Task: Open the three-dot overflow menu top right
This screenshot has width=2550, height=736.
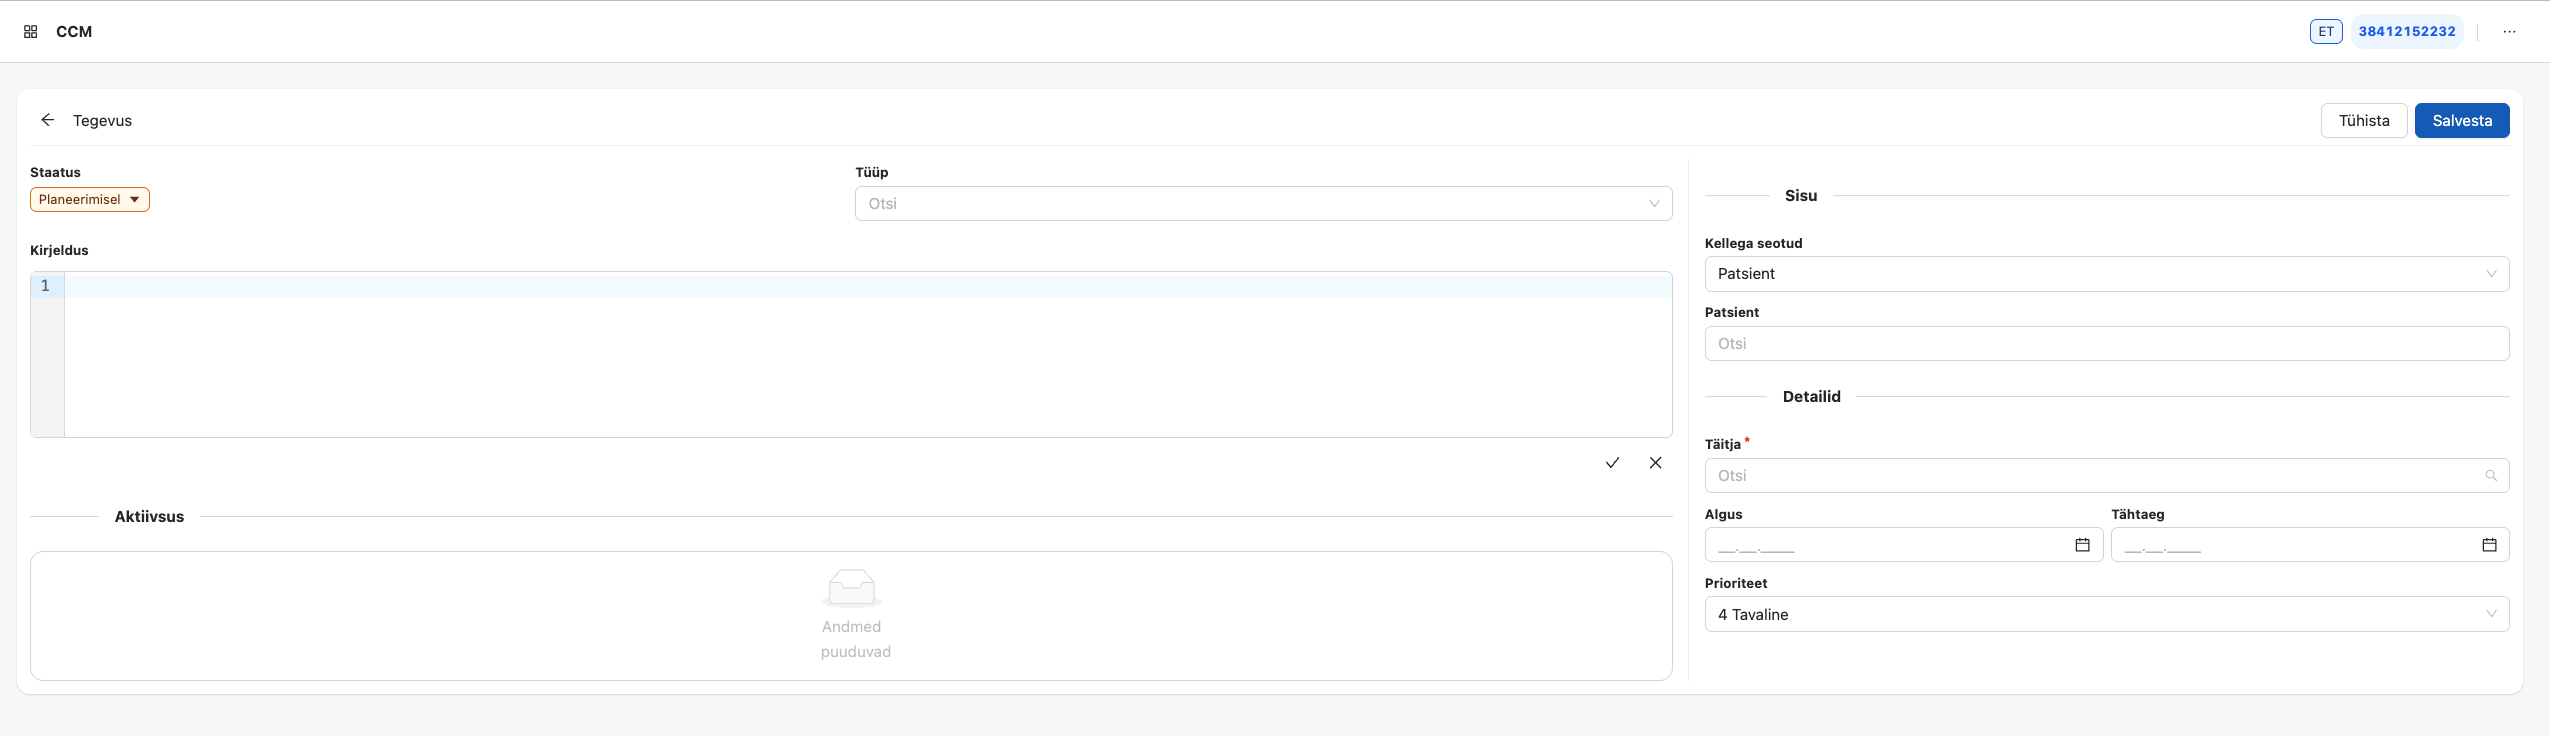Action: [x=2509, y=31]
